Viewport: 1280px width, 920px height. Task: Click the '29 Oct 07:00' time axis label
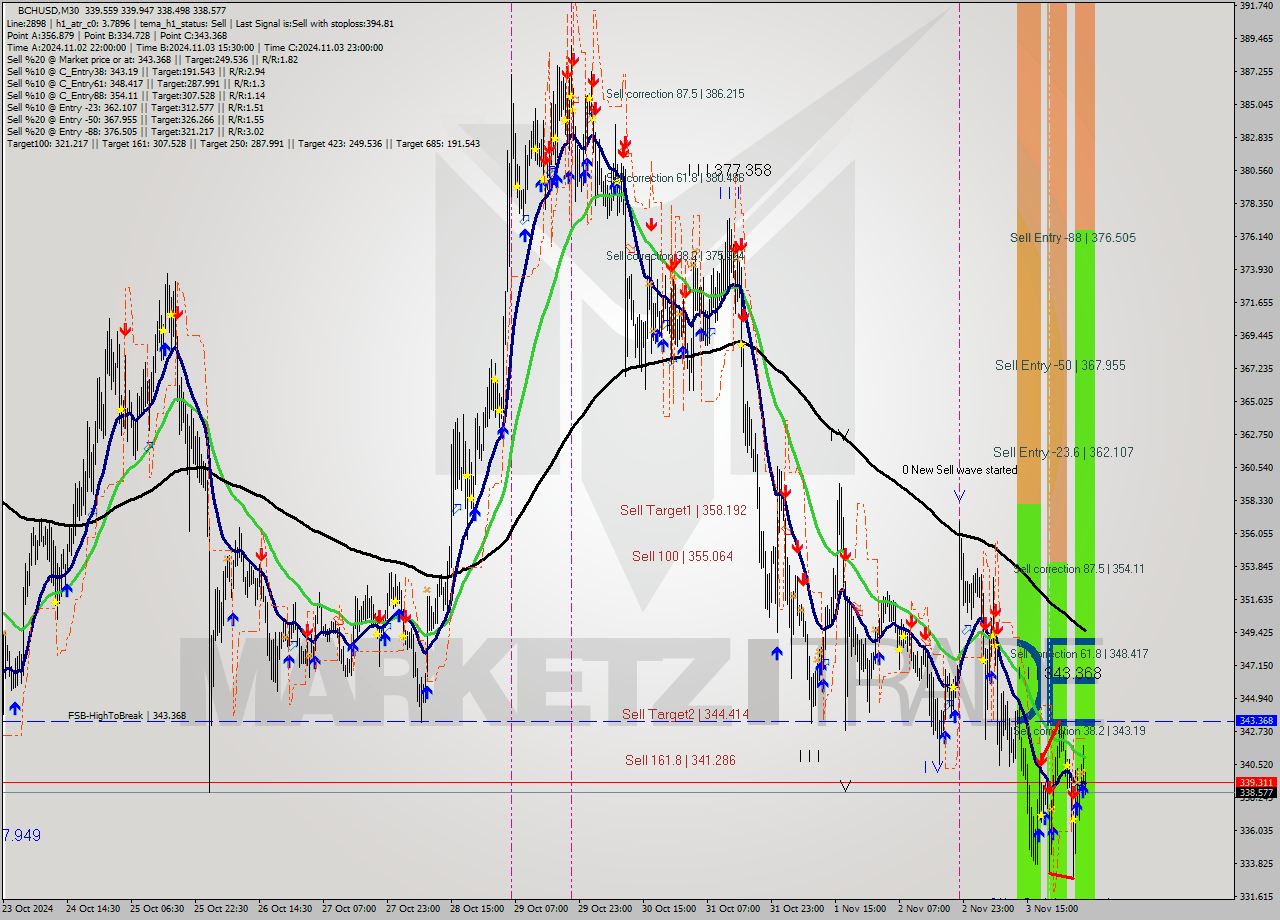541,909
